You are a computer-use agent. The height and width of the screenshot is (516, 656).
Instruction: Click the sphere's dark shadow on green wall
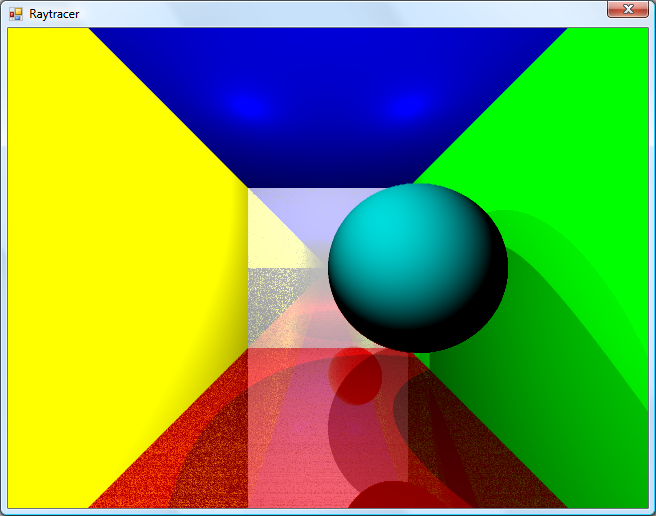tap(560, 300)
